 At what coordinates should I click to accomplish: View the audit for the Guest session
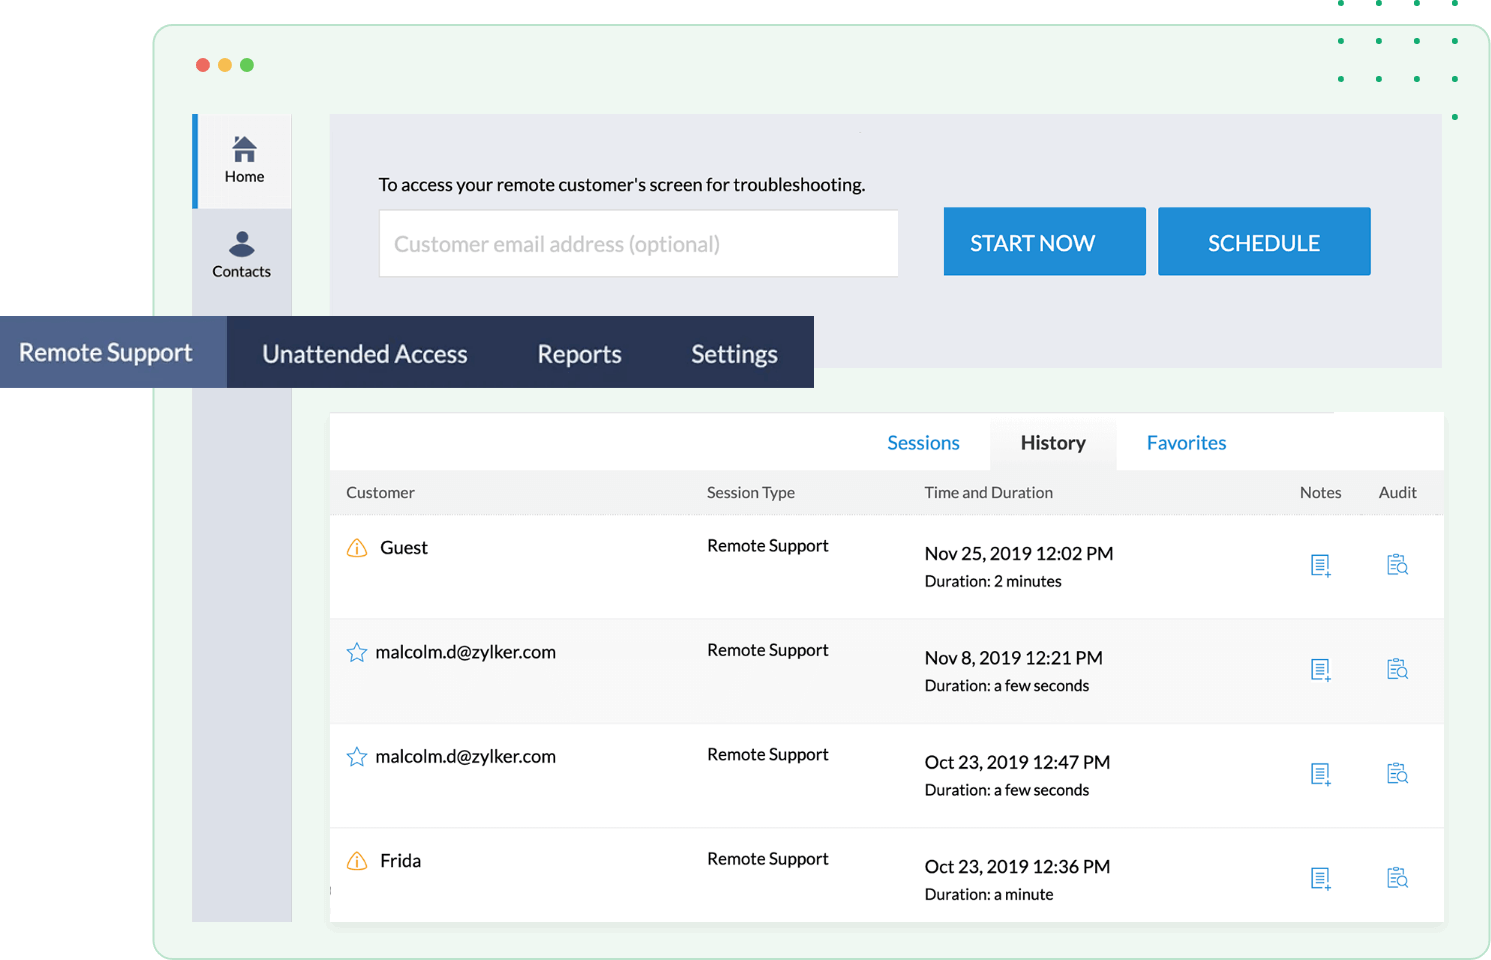[1397, 564]
